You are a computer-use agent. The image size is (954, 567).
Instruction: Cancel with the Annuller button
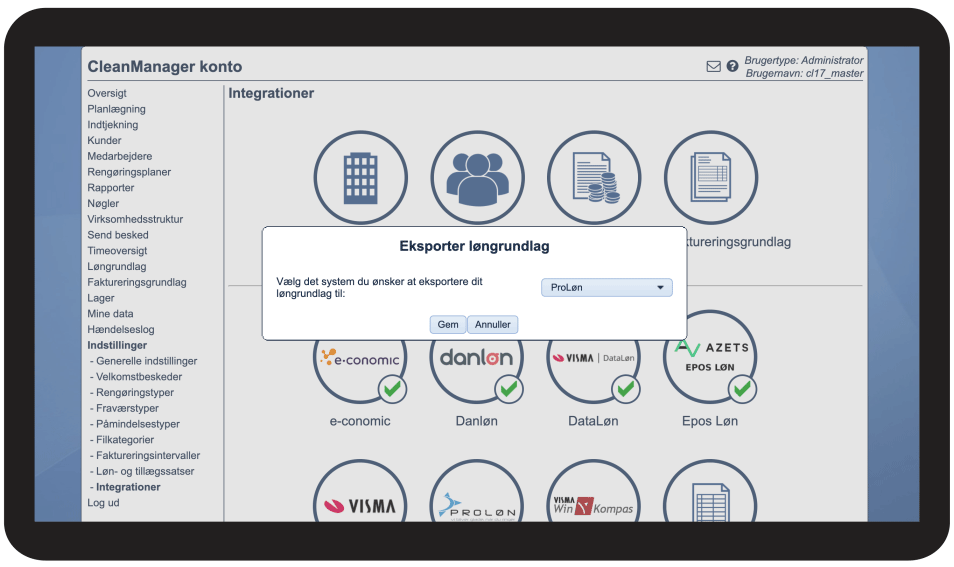click(493, 324)
